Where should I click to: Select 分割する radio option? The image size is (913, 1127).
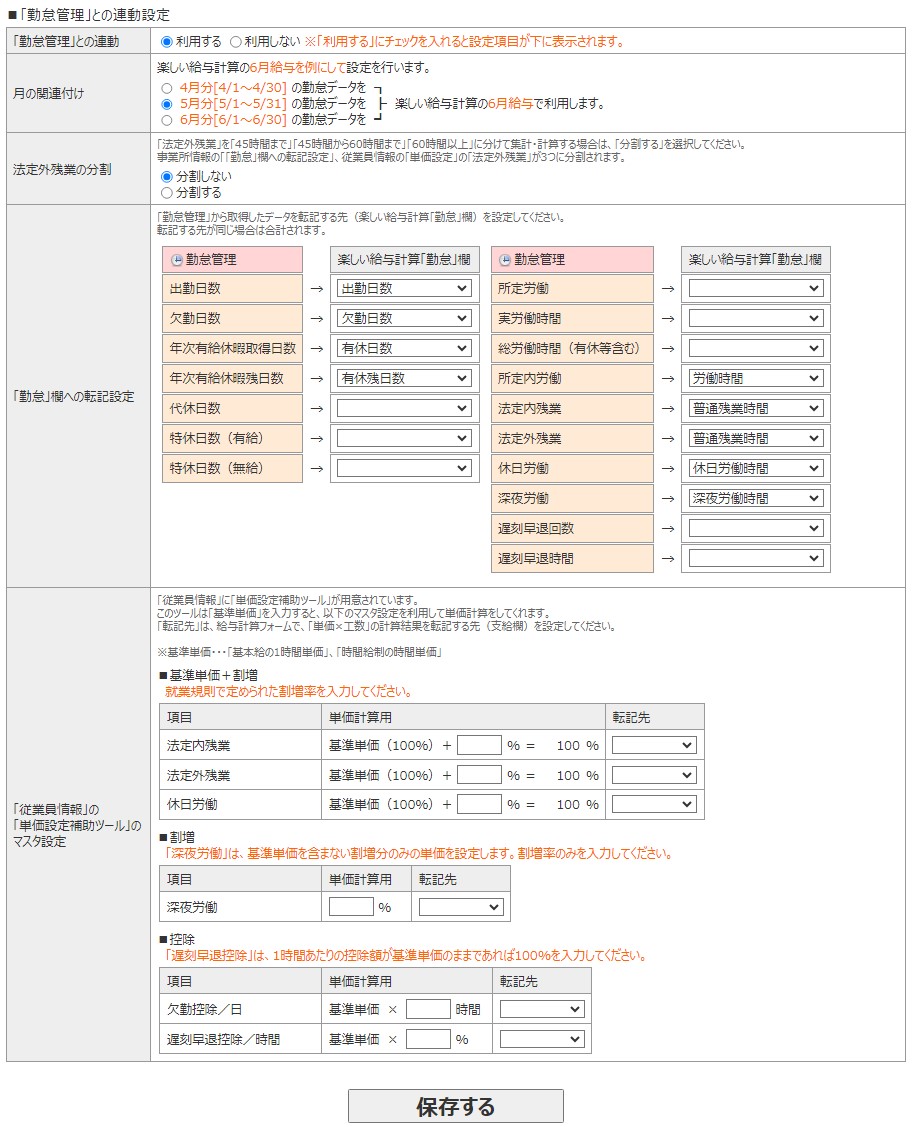tap(167, 193)
